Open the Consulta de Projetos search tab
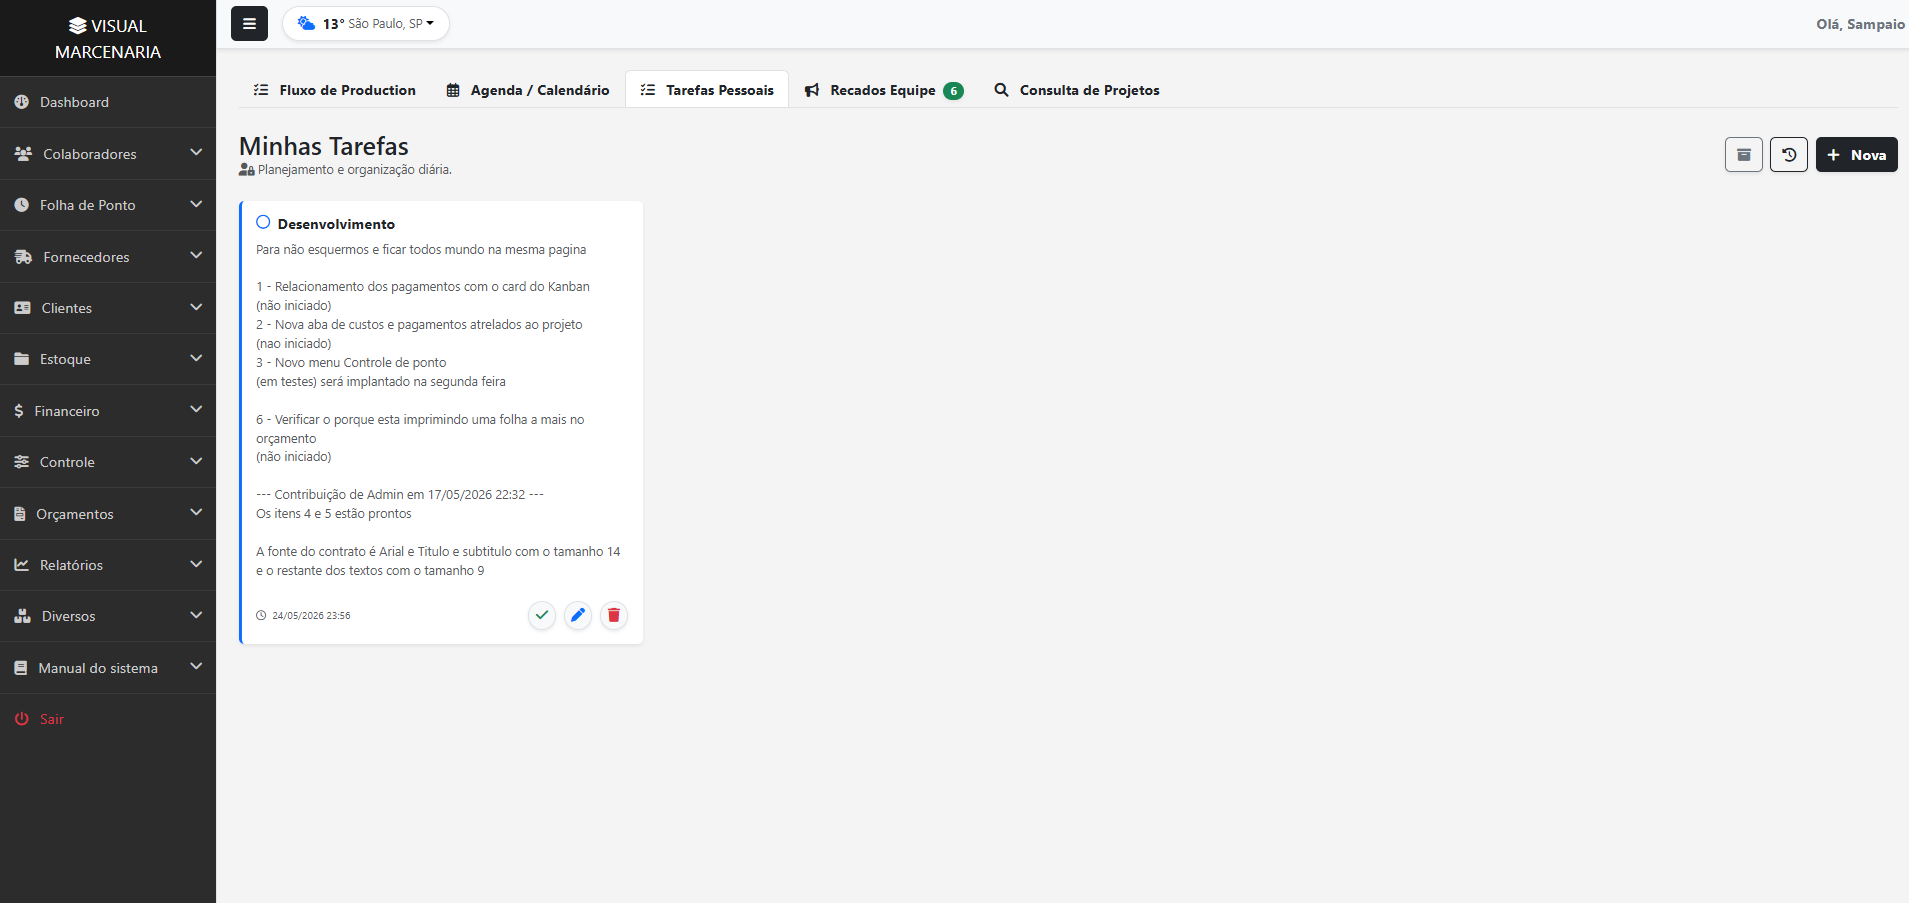The height and width of the screenshot is (903, 1909). (1077, 90)
